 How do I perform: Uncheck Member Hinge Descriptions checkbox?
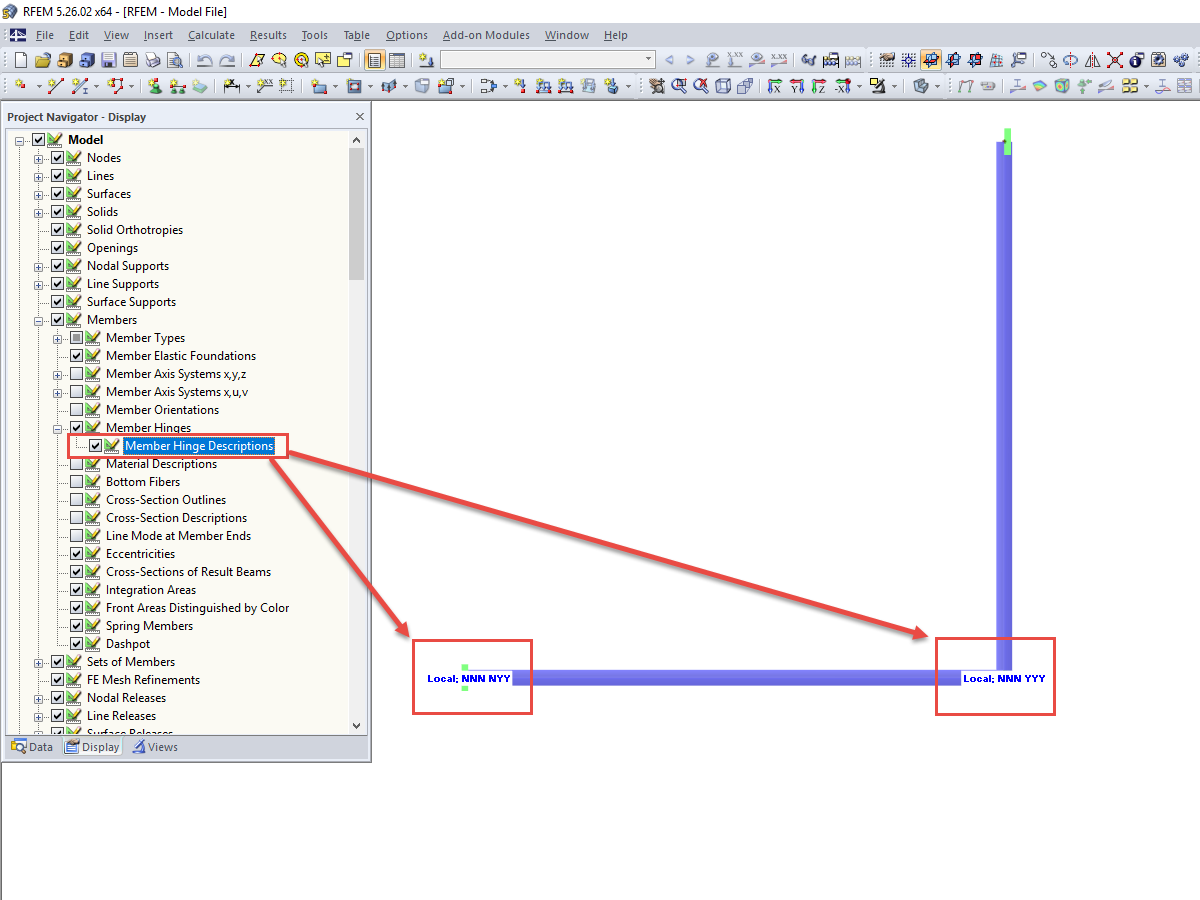[x=95, y=446]
